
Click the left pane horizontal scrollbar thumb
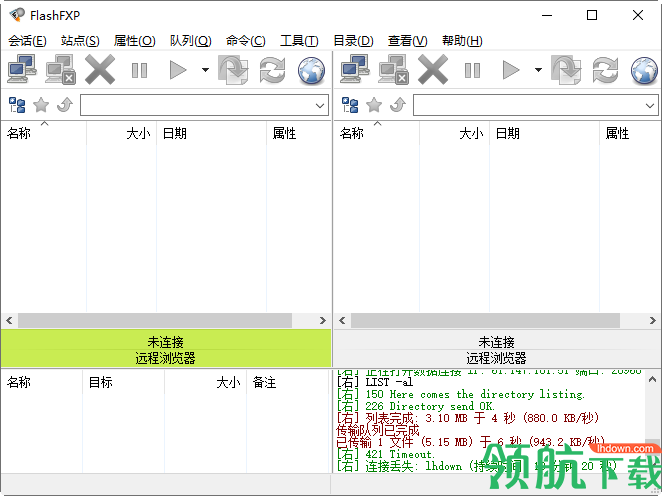(x=155, y=321)
